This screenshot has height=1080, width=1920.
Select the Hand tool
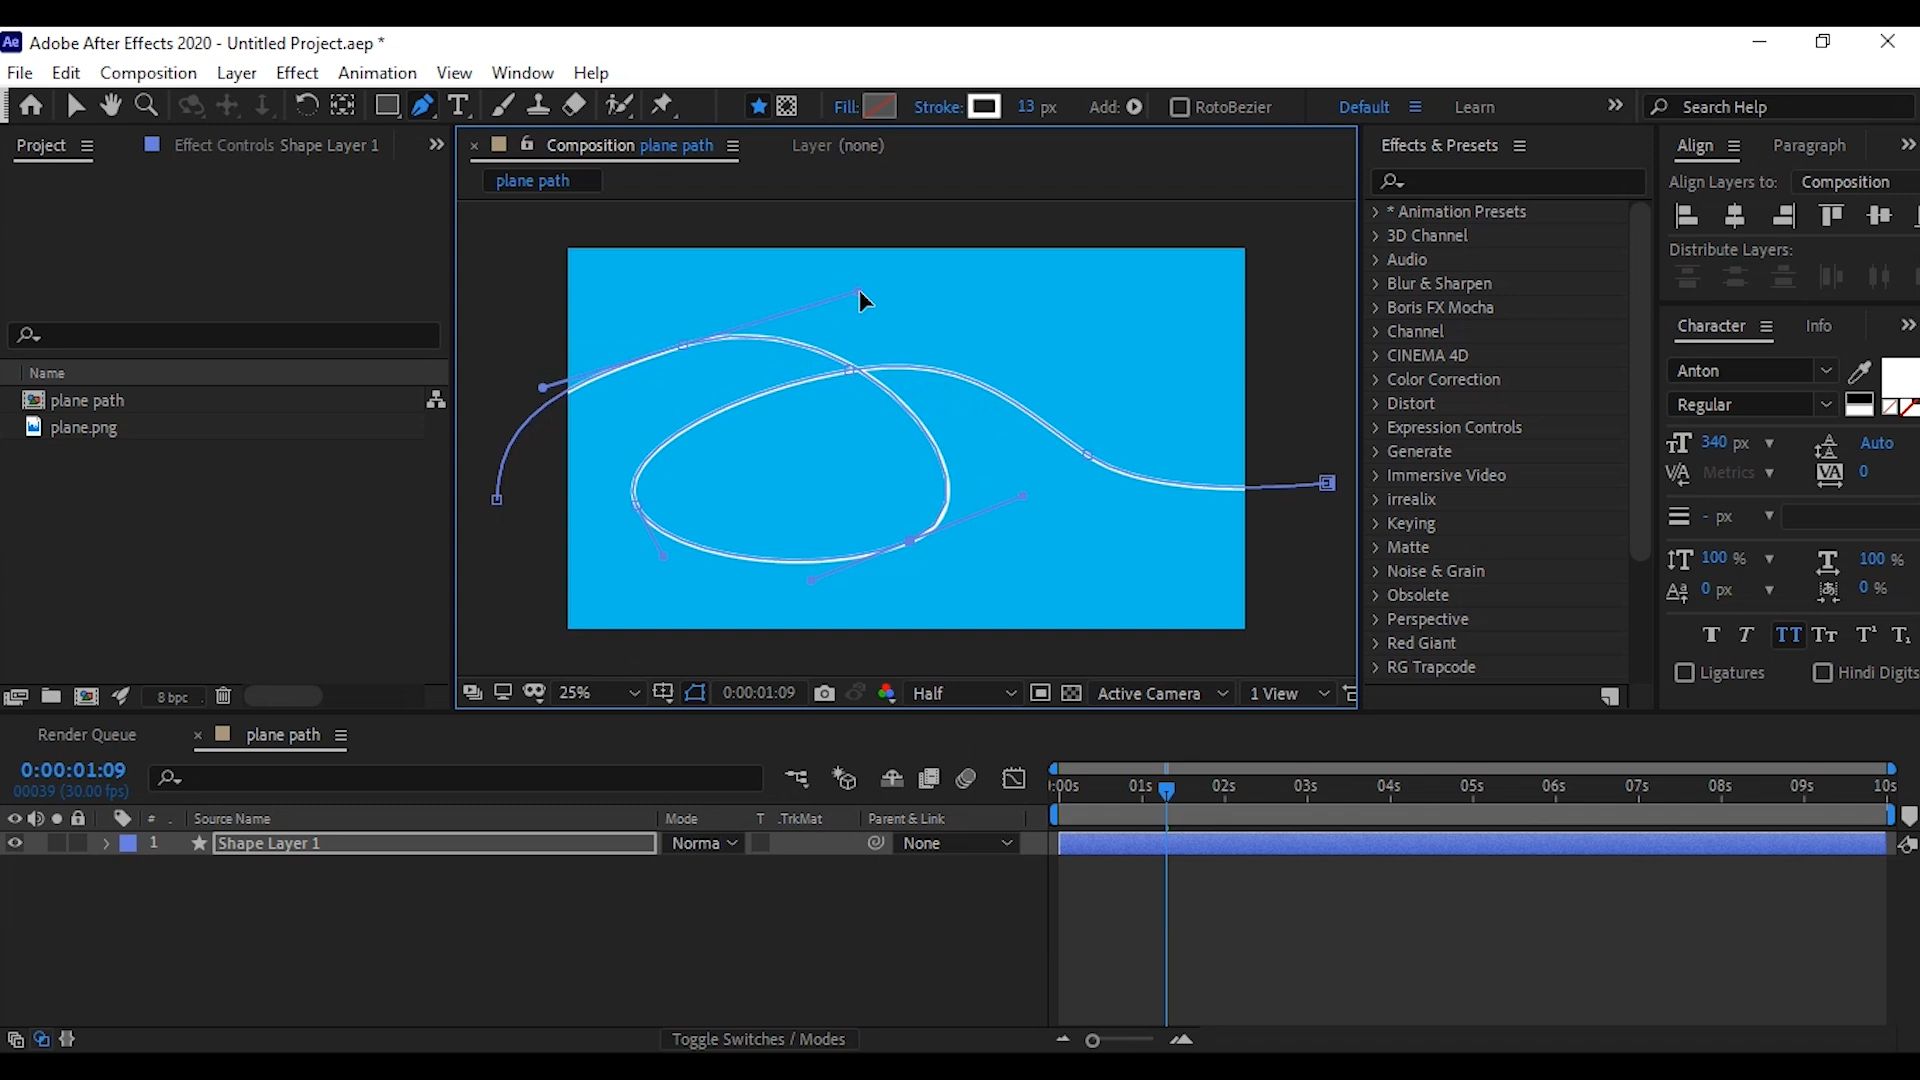(x=110, y=105)
